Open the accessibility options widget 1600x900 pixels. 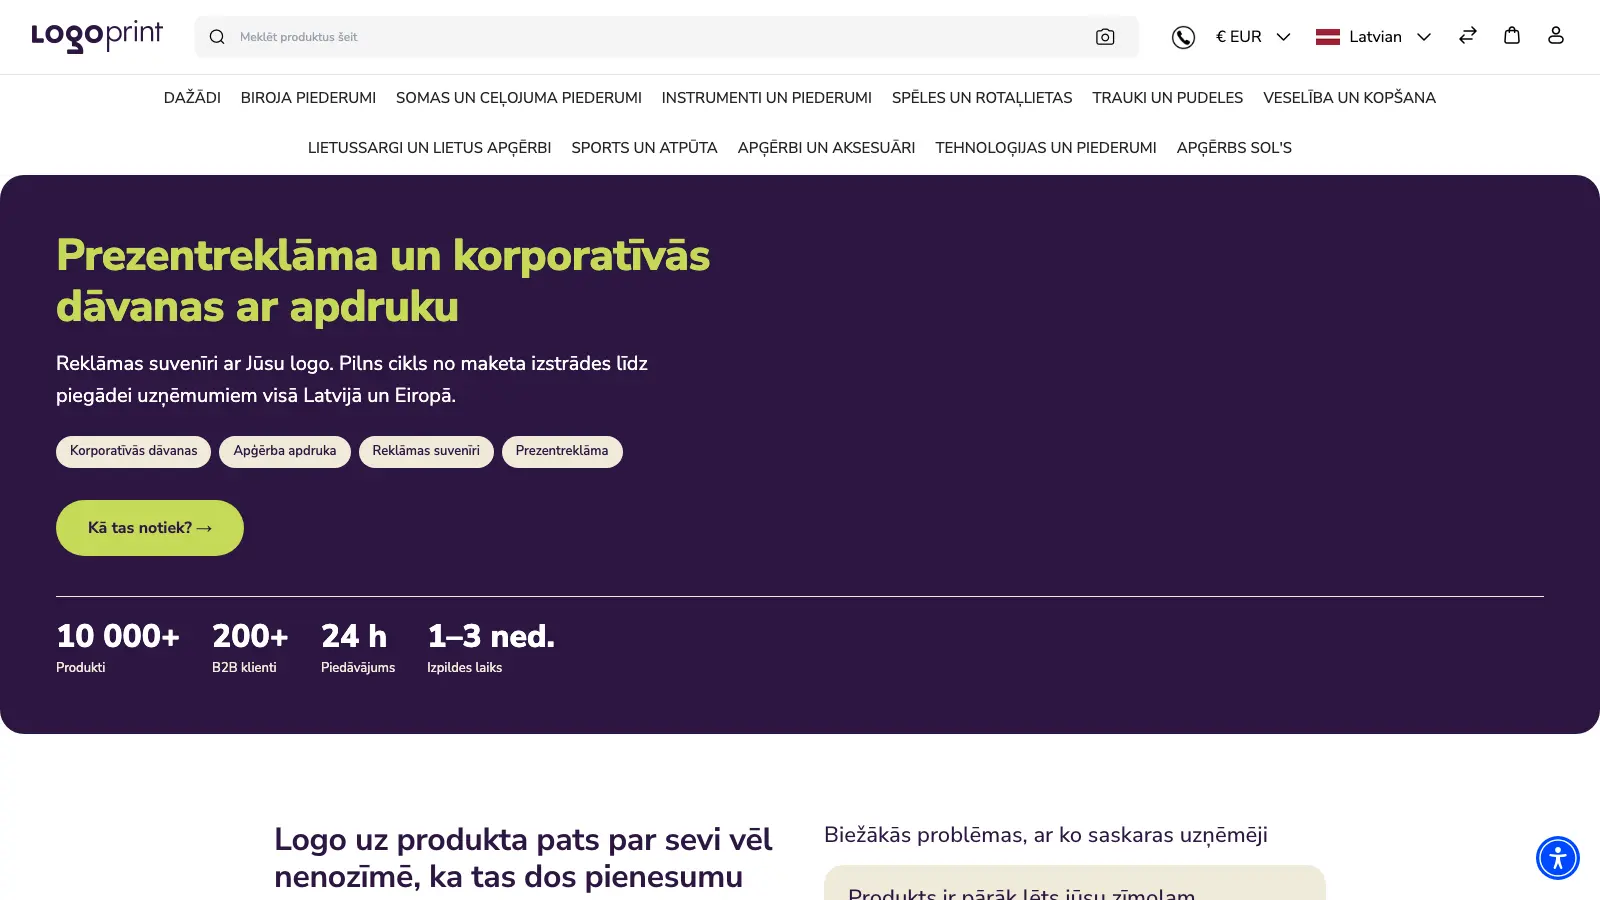click(1558, 858)
